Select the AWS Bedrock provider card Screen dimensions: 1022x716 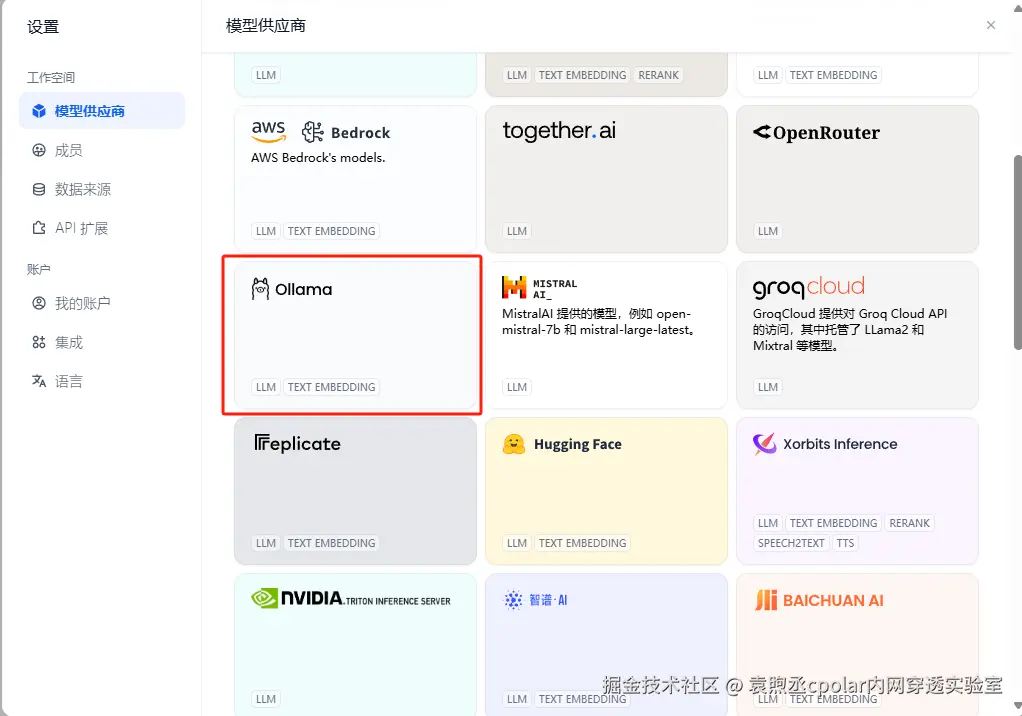[355, 179]
